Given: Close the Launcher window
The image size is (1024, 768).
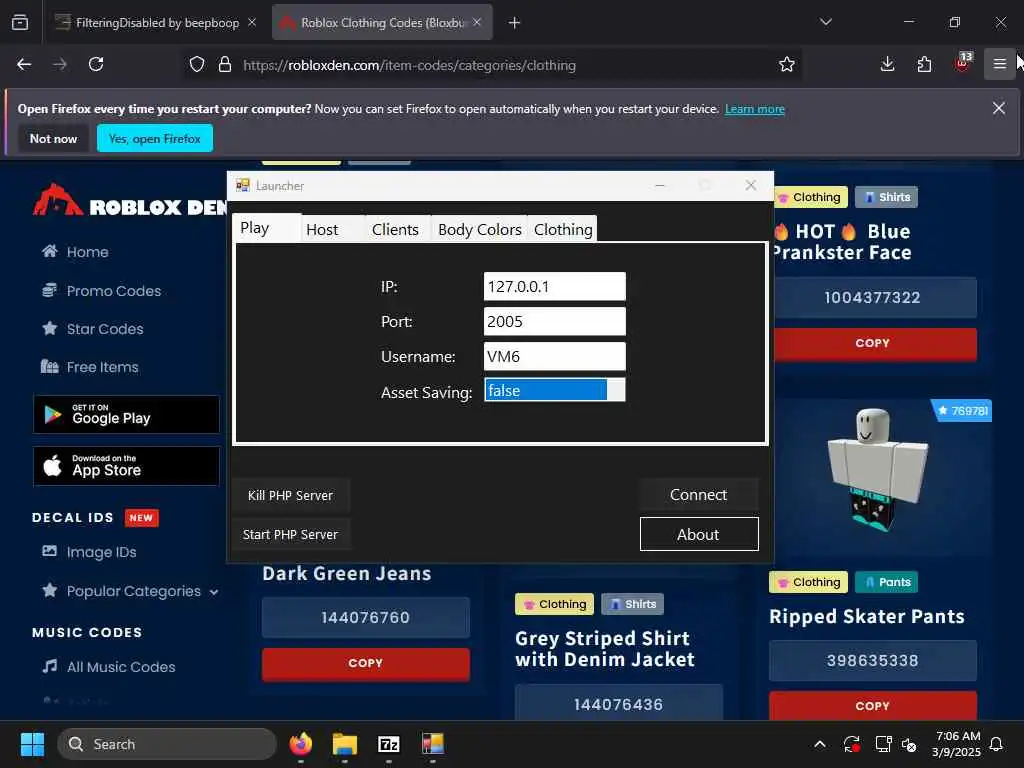Looking at the screenshot, I should pos(750,185).
